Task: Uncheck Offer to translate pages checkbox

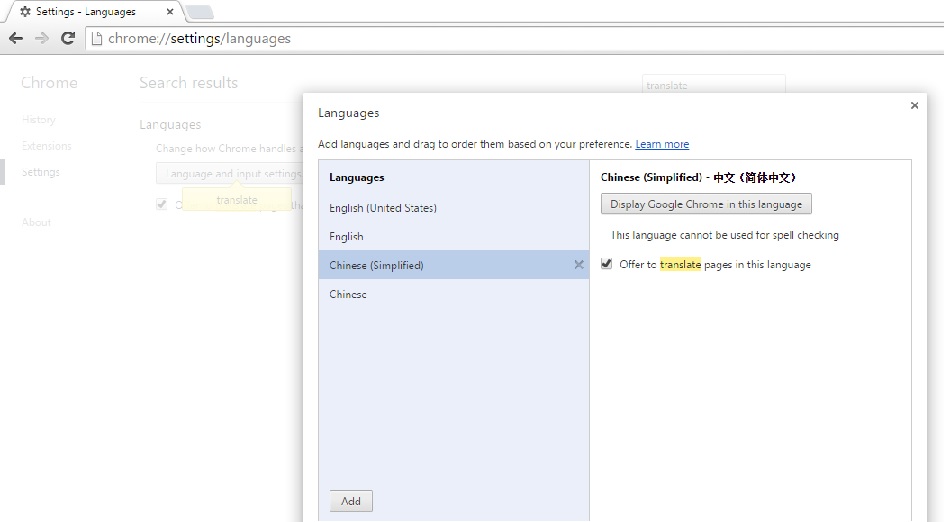Action: (606, 264)
